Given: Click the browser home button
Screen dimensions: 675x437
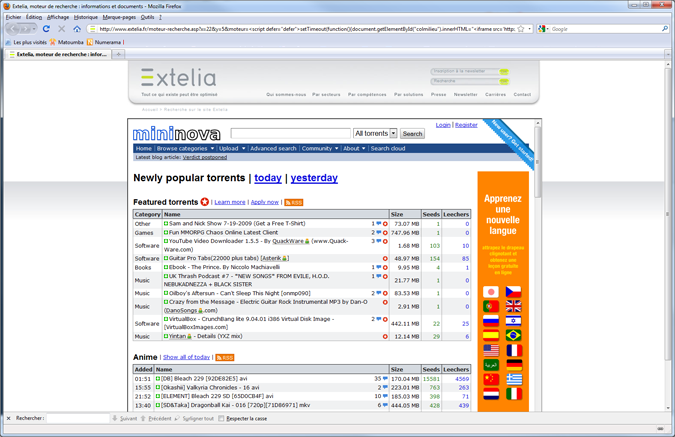Looking at the screenshot, I should pyautogui.click(x=77, y=29).
